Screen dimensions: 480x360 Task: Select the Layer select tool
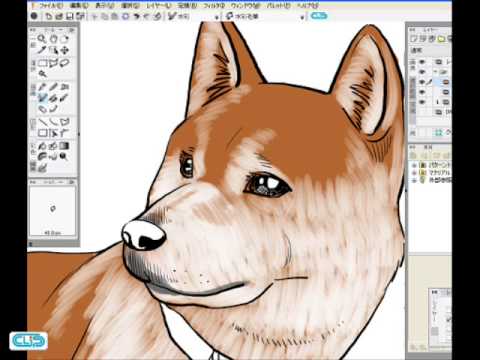pos(53,50)
